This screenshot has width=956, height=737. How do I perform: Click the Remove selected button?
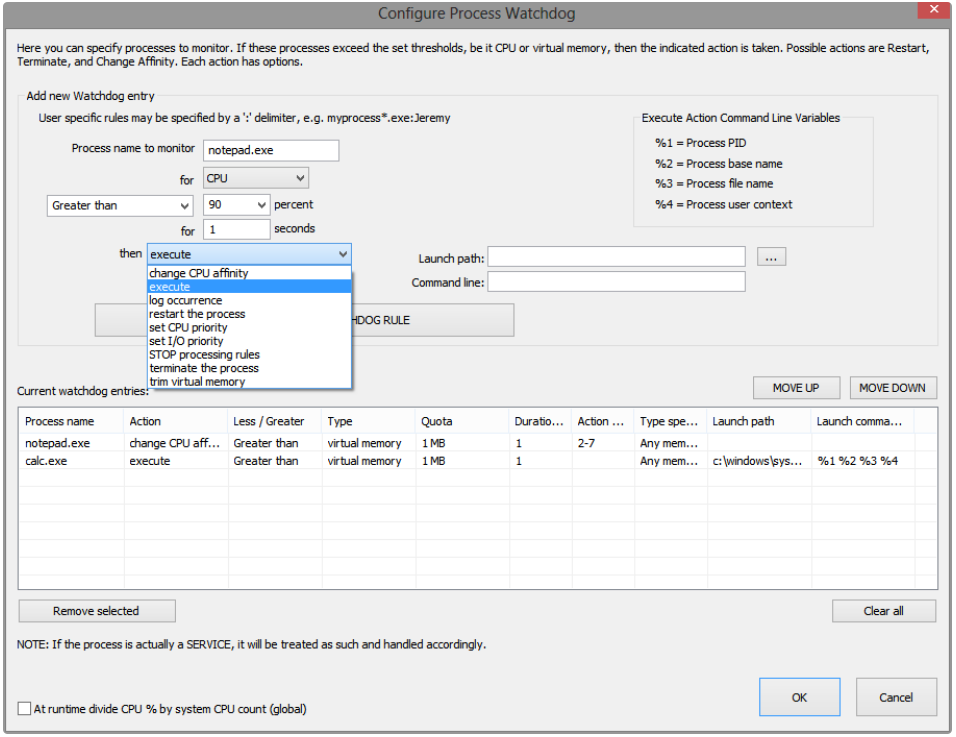tap(96, 611)
